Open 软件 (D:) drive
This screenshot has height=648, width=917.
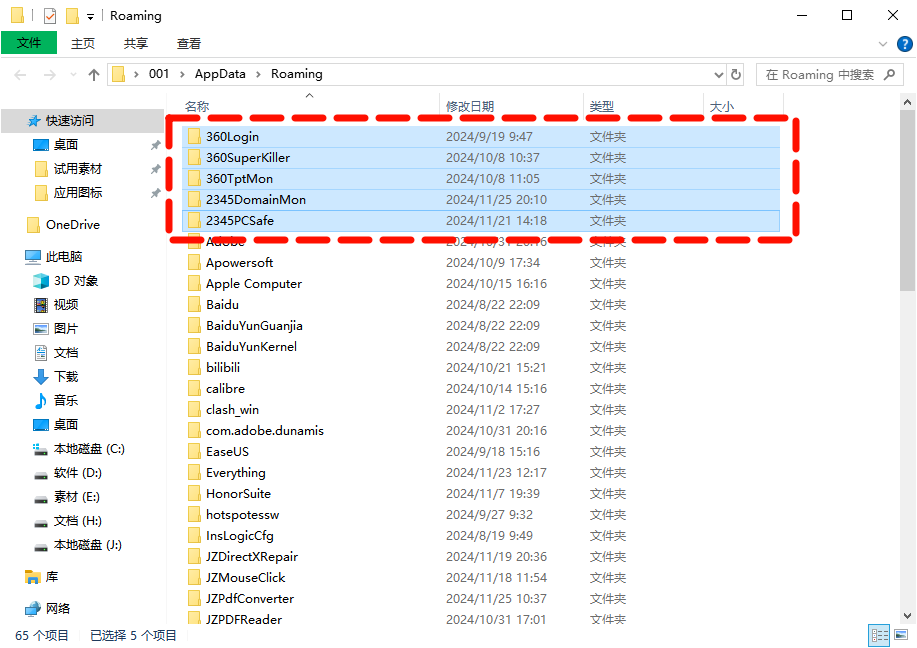pos(77,473)
